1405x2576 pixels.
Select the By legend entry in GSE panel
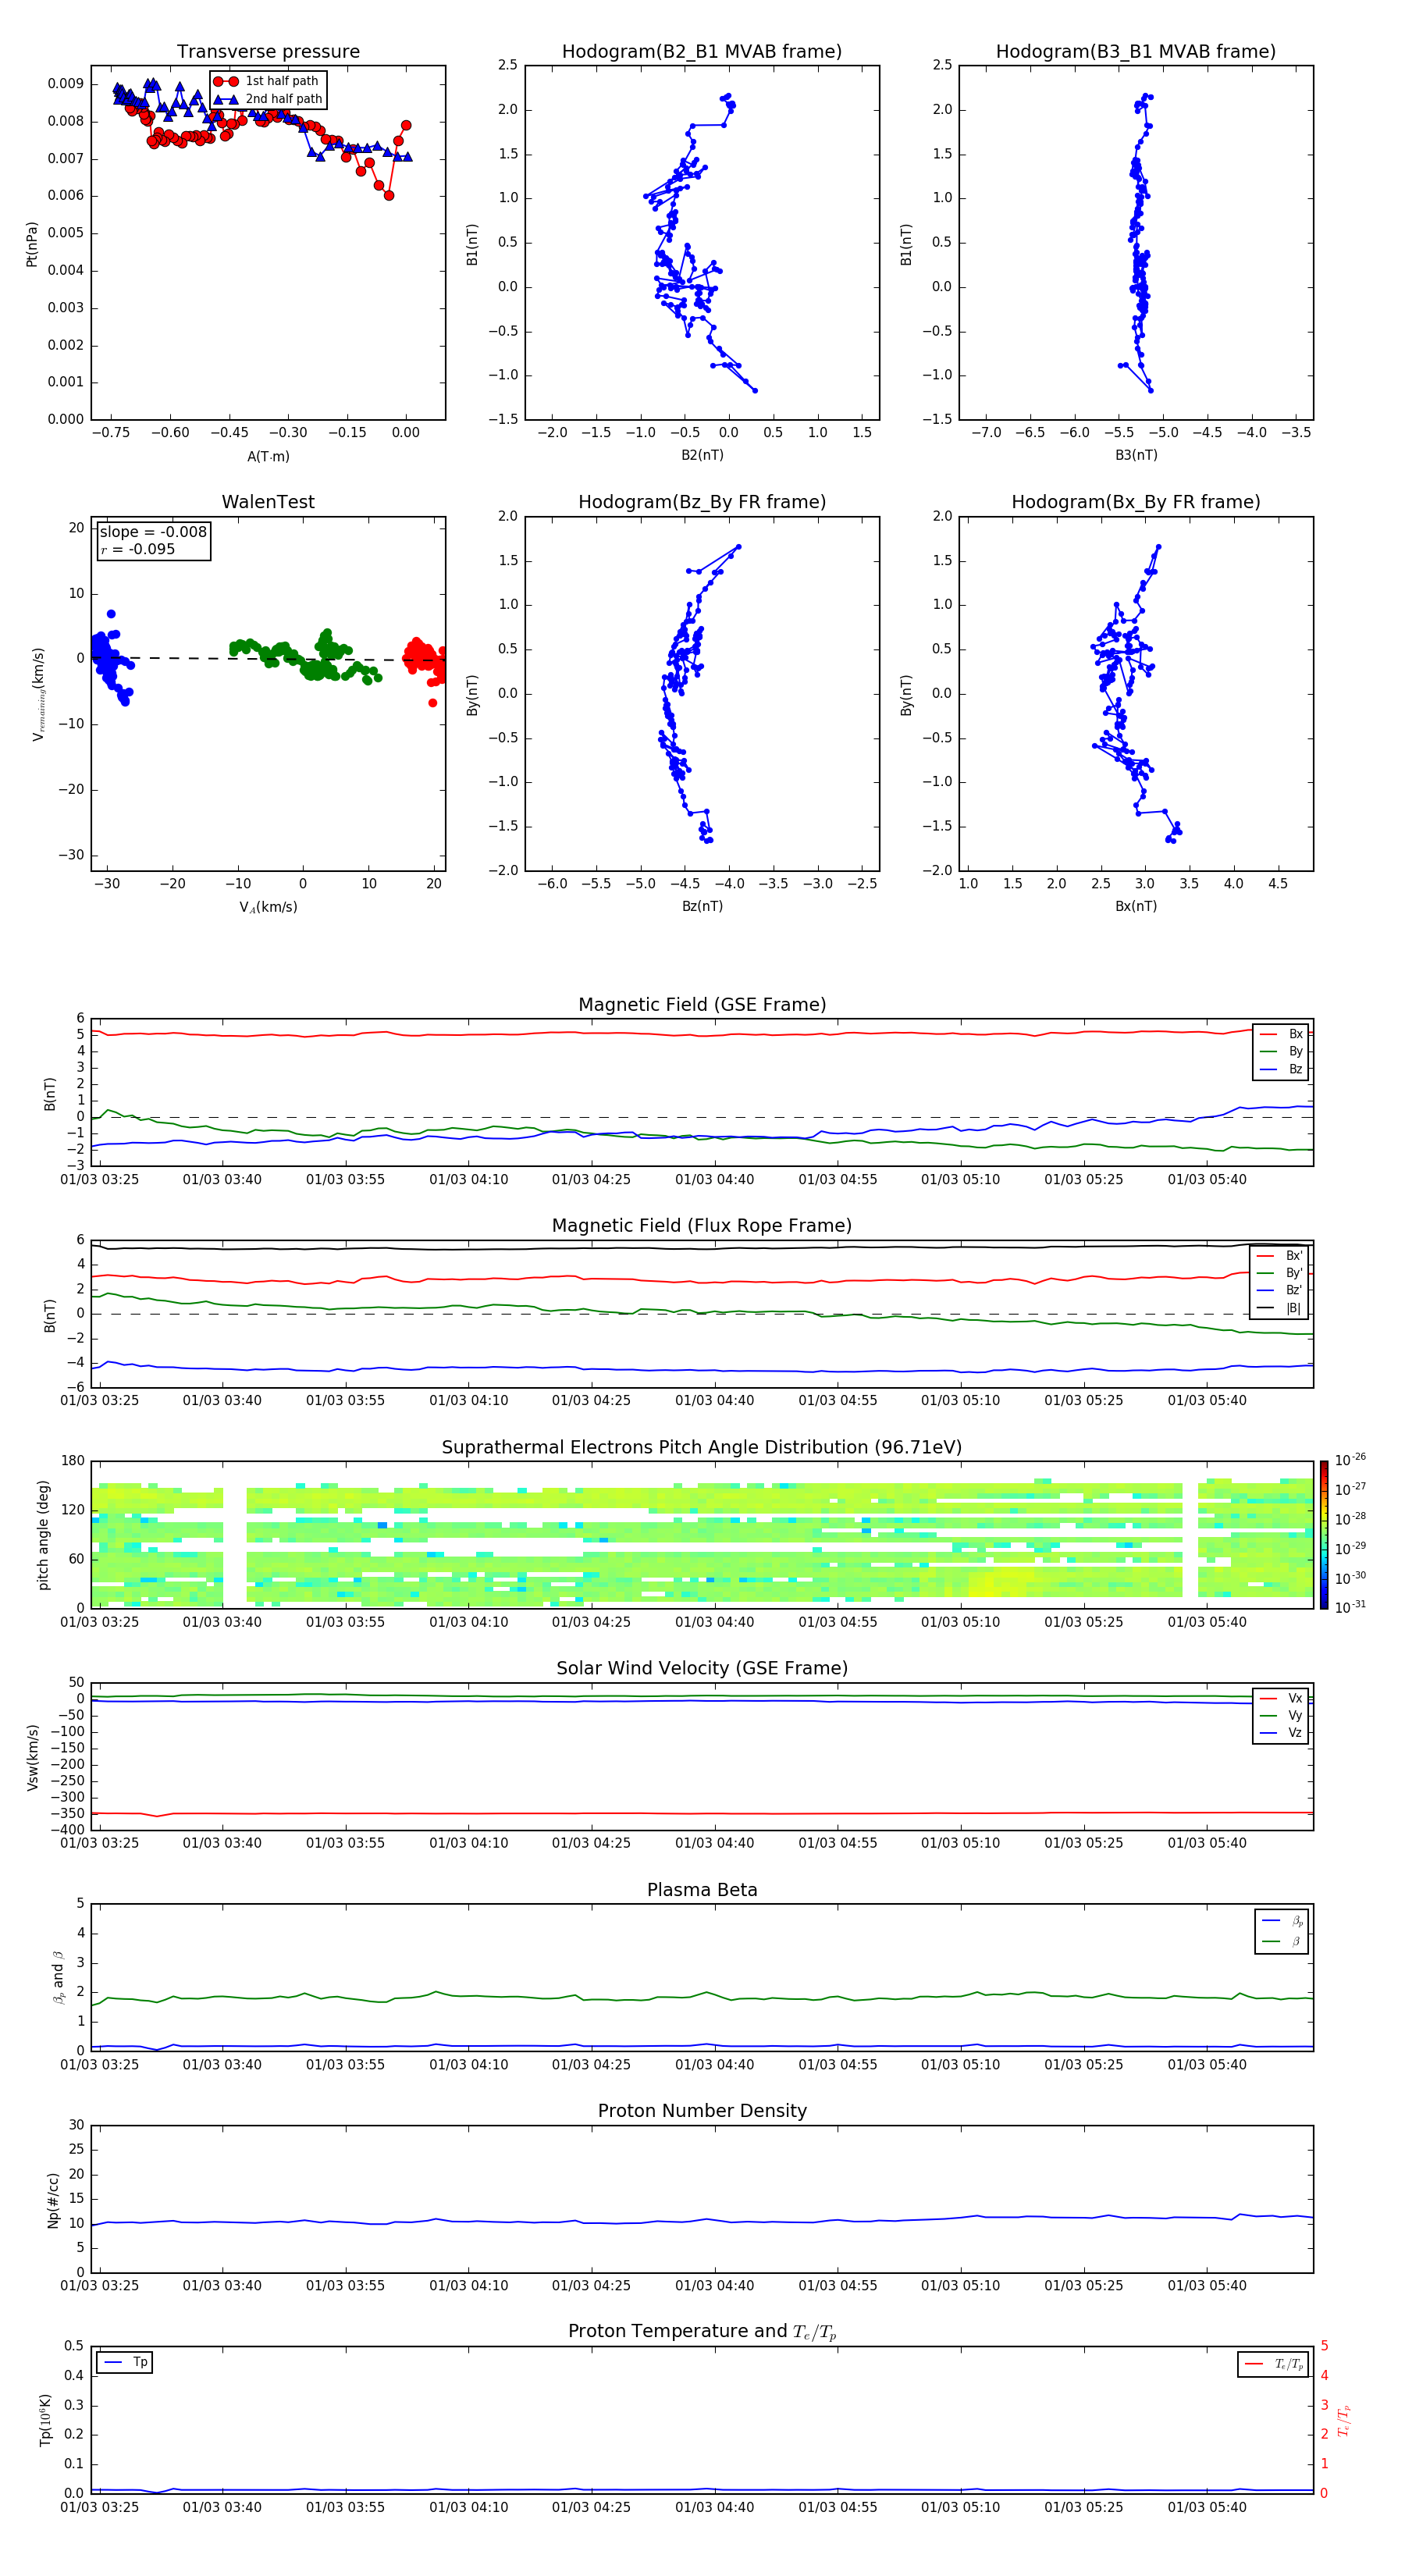1282,1051
